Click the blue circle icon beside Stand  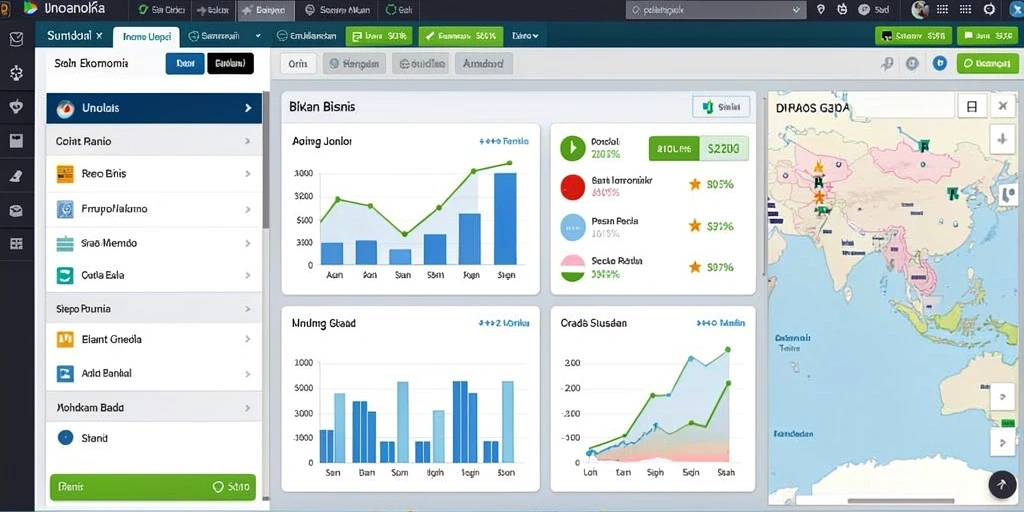point(65,438)
